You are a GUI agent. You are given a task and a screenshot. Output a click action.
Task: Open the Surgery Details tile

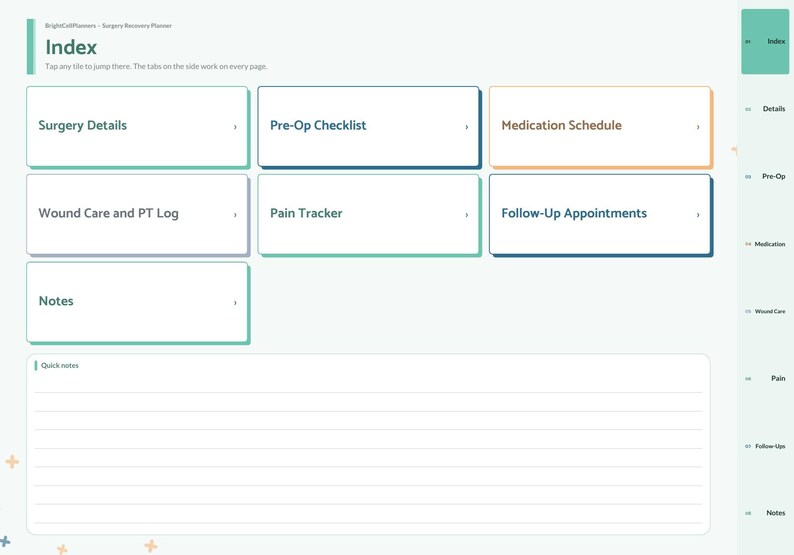point(137,126)
